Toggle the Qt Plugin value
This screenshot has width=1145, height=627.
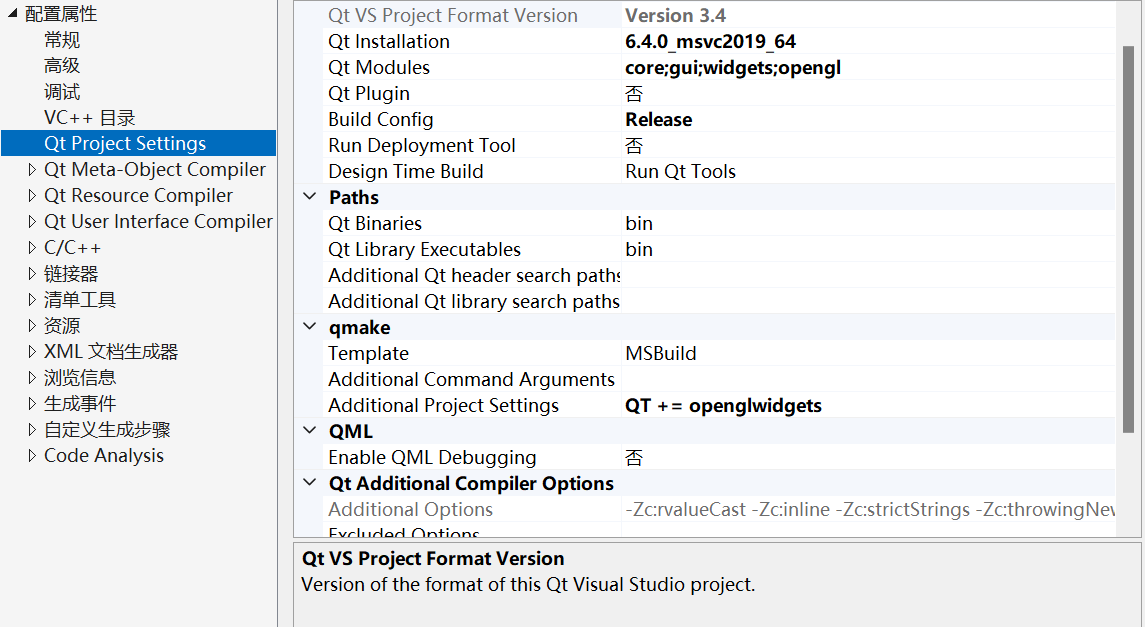tap(868, 93)
